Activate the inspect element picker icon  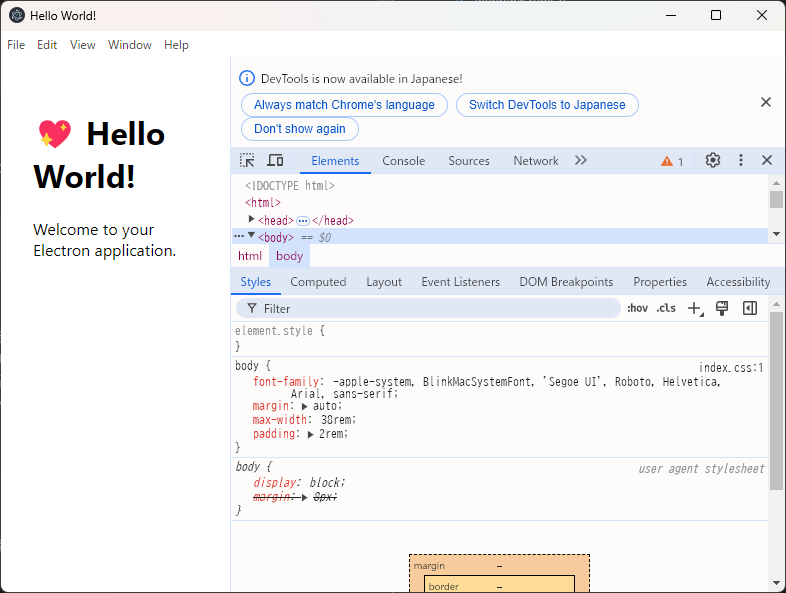coord(247,160)
